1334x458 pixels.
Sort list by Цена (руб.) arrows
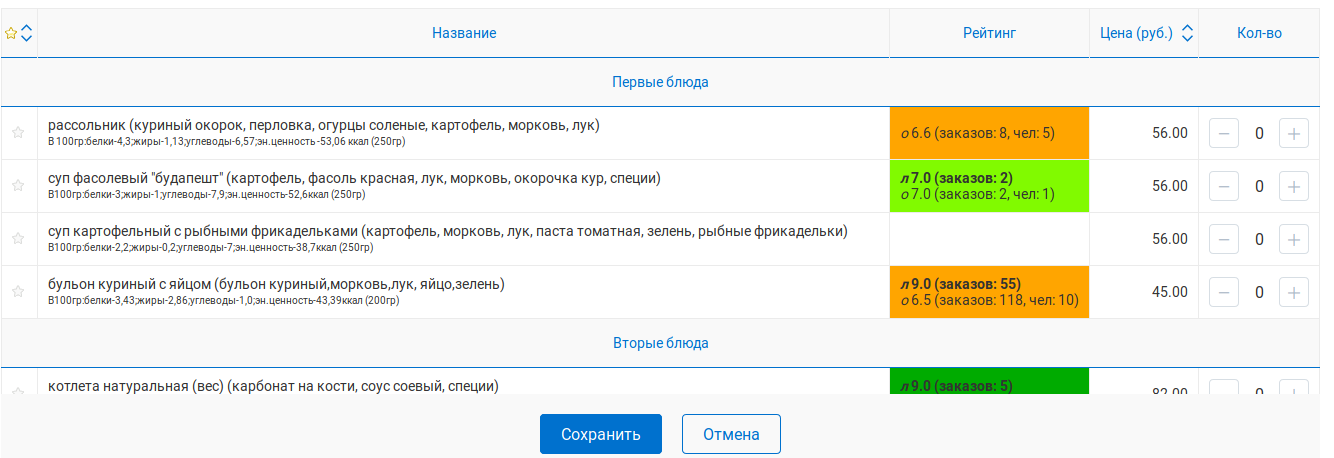pyautogui.click(x=1187, y=33)
